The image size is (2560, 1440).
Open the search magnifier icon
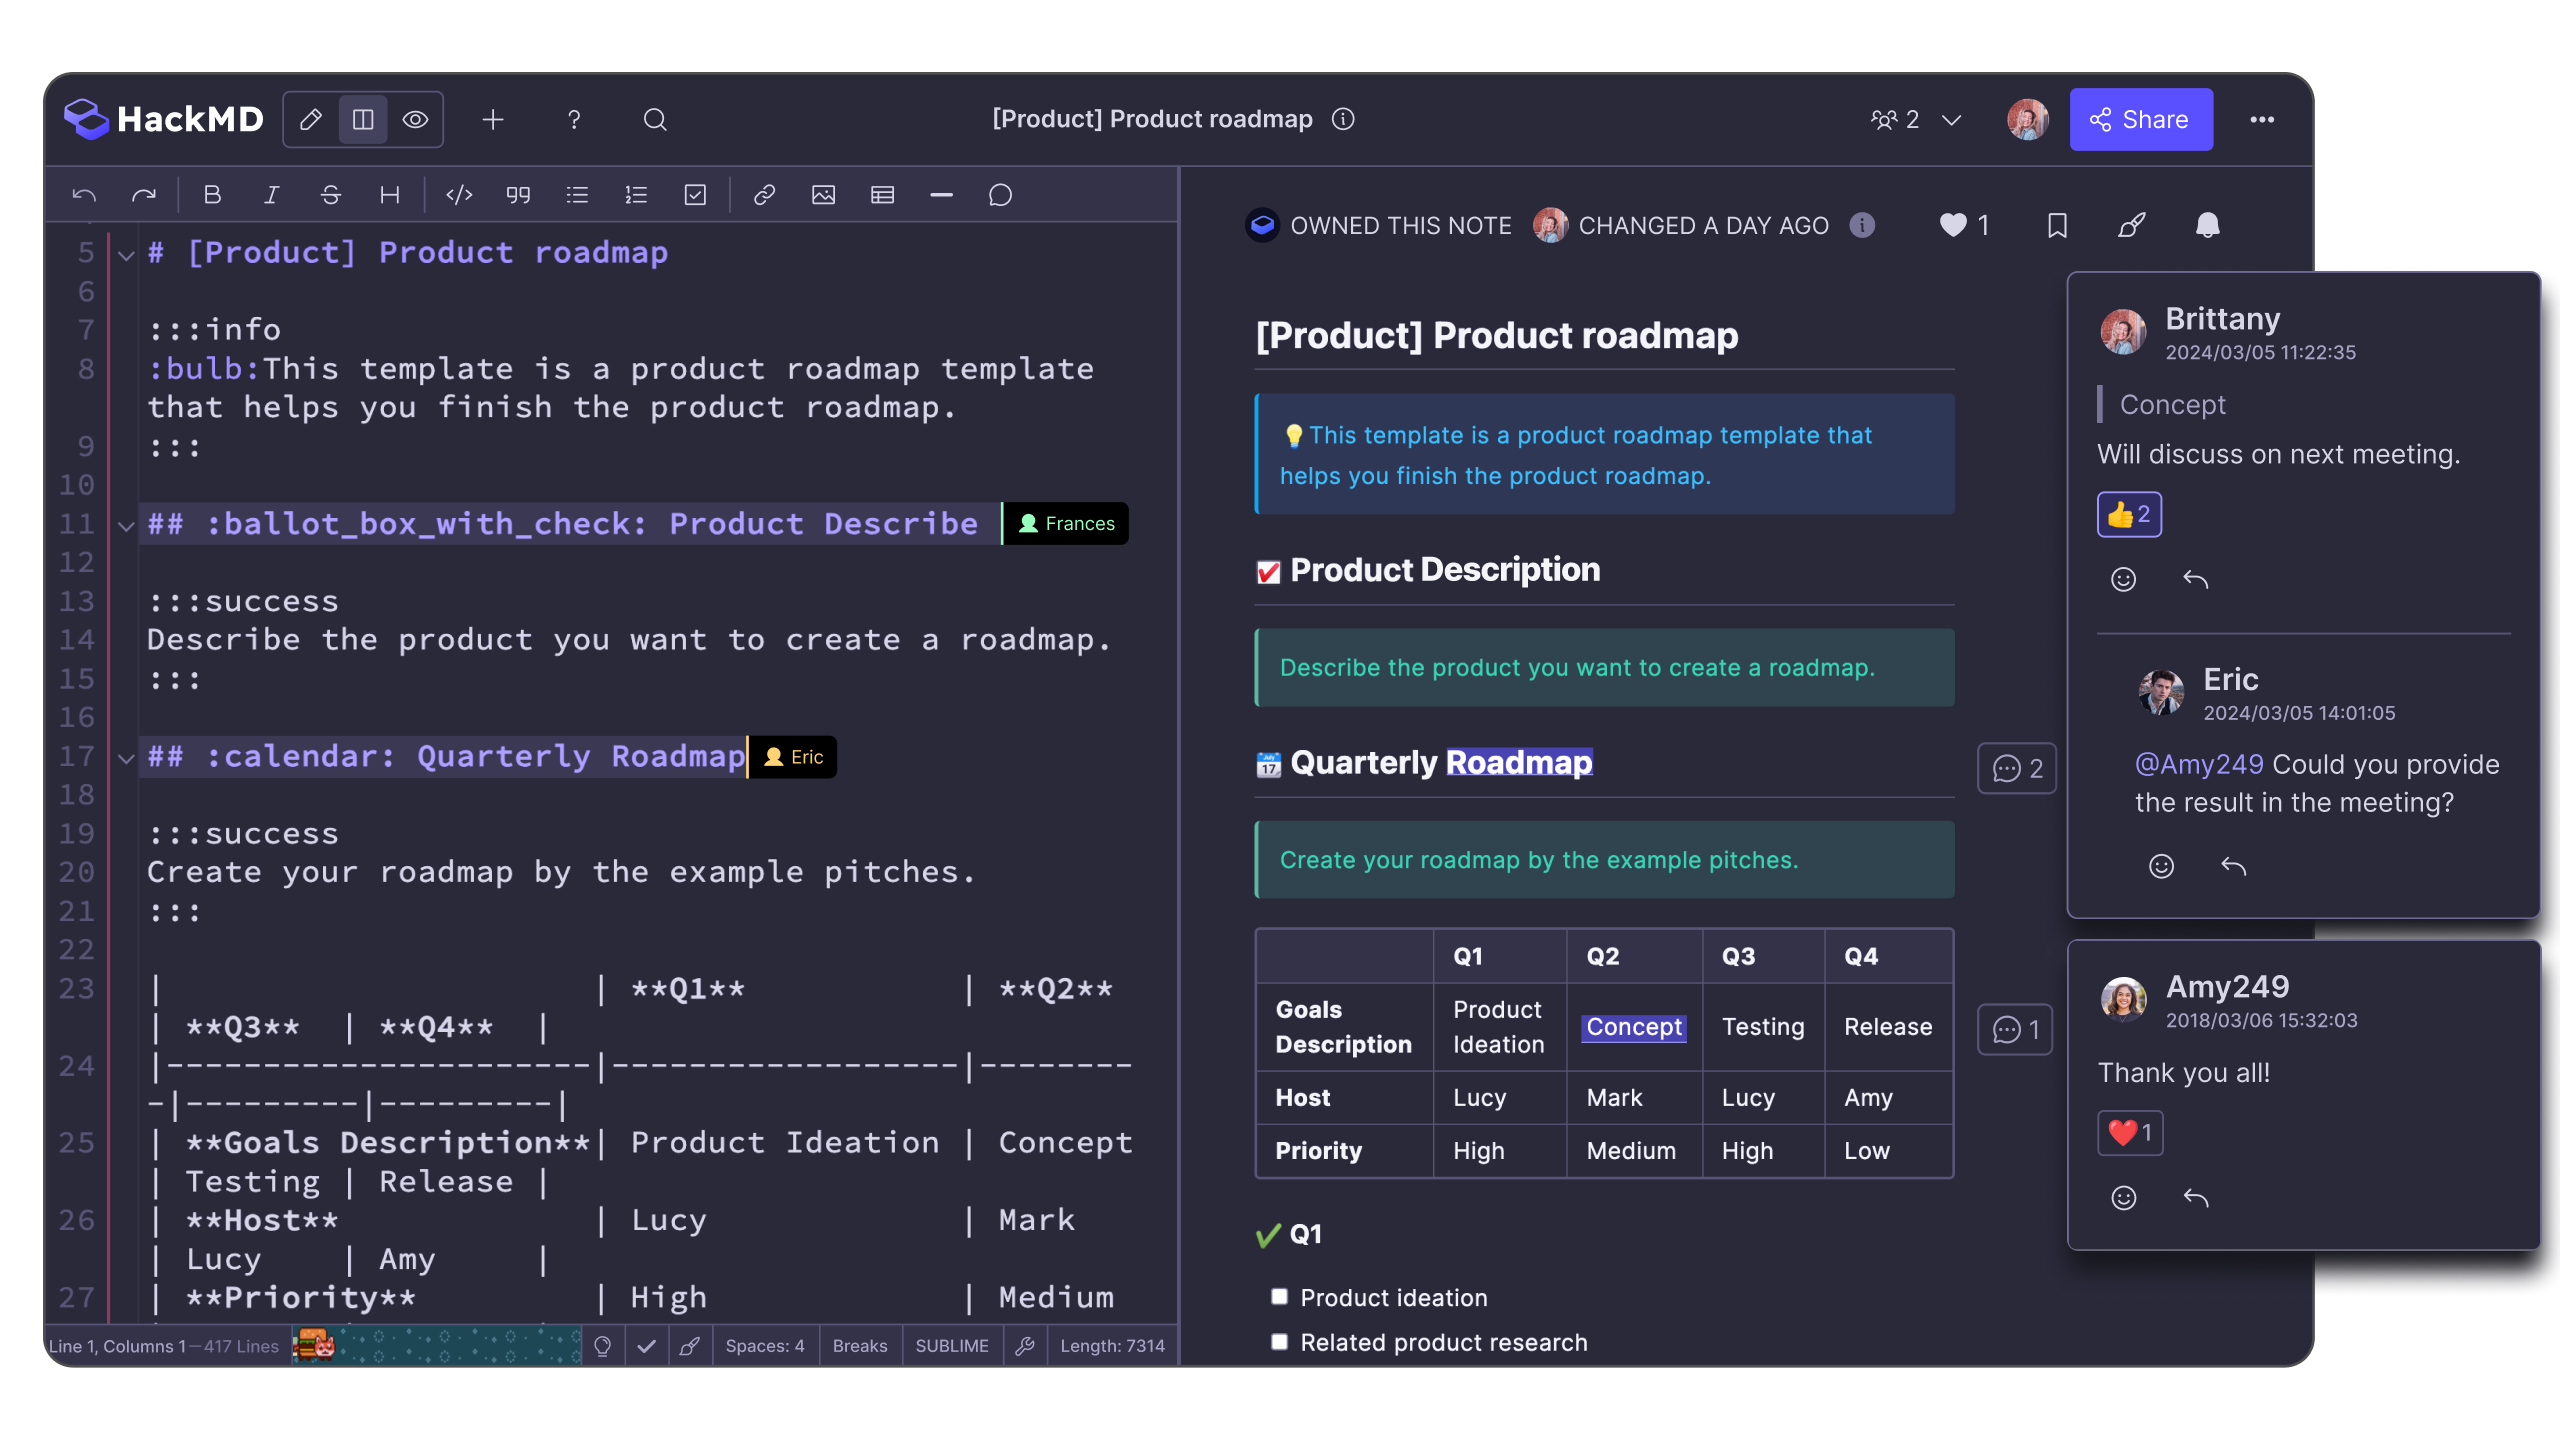pos(655,120)
